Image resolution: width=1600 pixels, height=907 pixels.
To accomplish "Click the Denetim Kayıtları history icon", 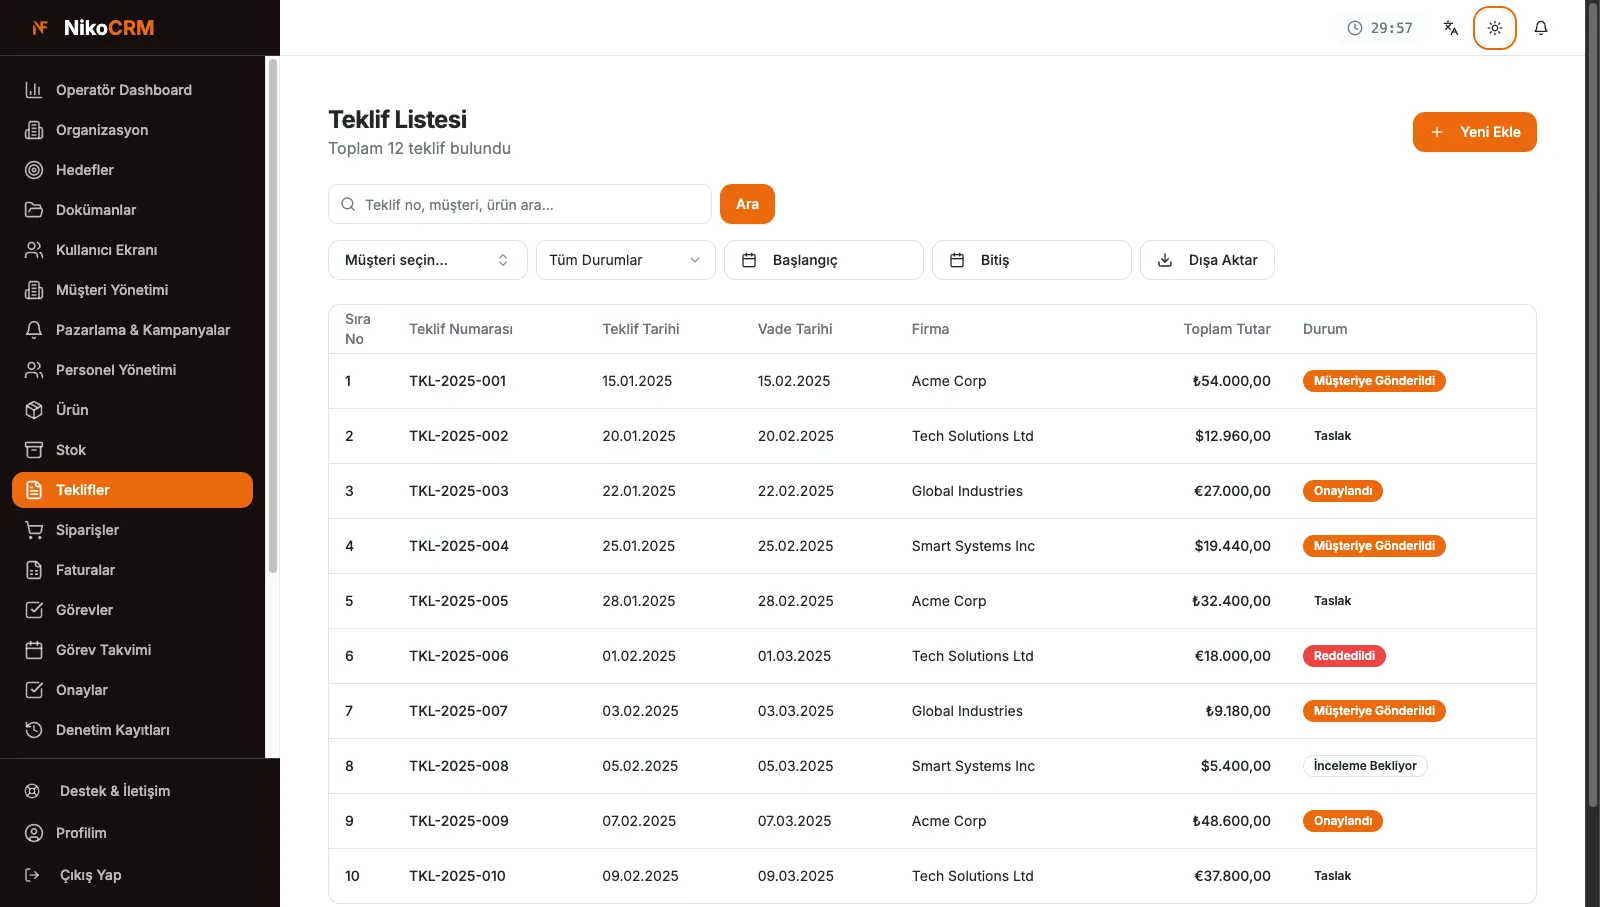I will (x=34, y=730).
